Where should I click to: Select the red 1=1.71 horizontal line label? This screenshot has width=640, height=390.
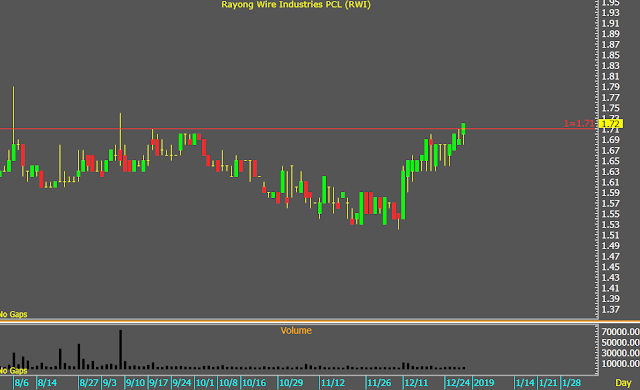tap(579, 123)
